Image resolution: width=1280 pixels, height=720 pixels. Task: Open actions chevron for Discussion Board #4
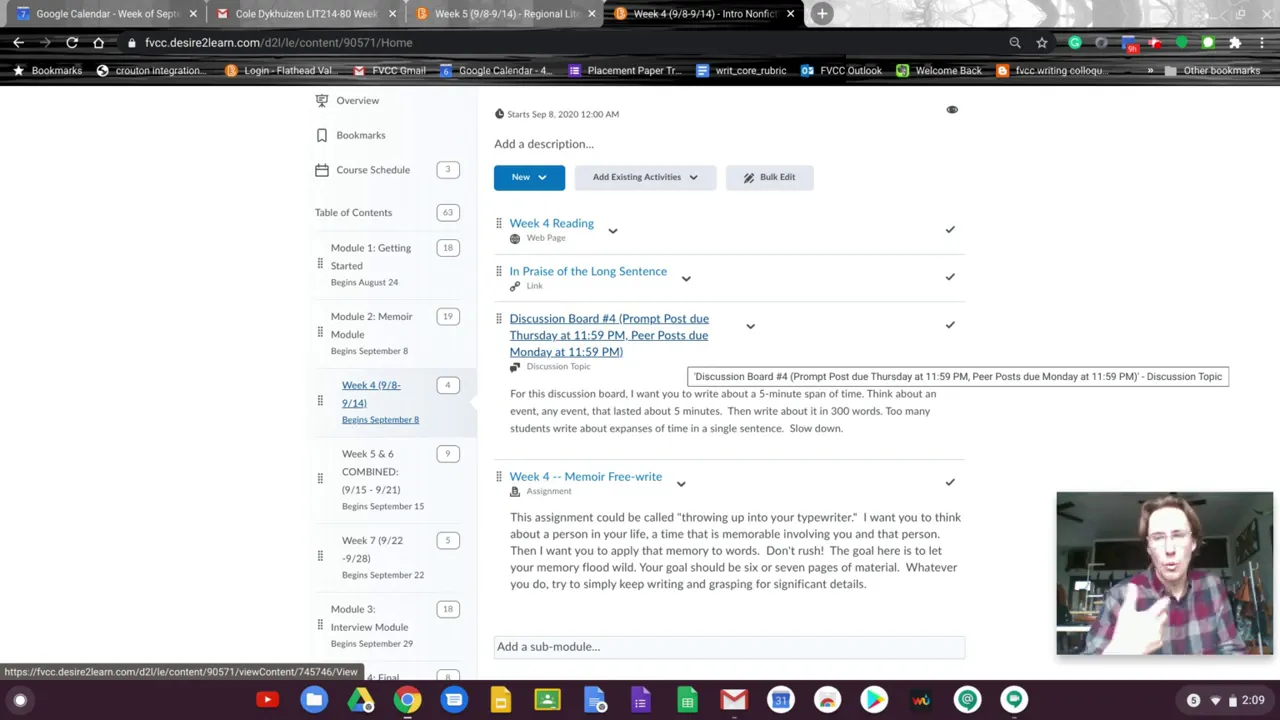pos(750,326)
